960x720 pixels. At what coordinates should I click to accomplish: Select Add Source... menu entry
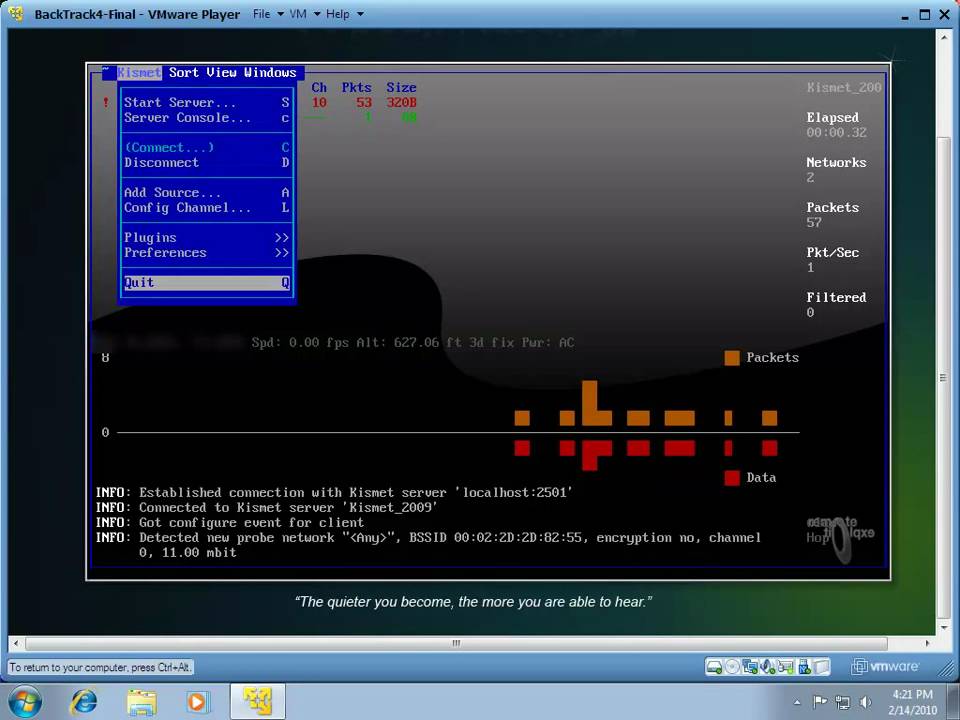point(206,193)
